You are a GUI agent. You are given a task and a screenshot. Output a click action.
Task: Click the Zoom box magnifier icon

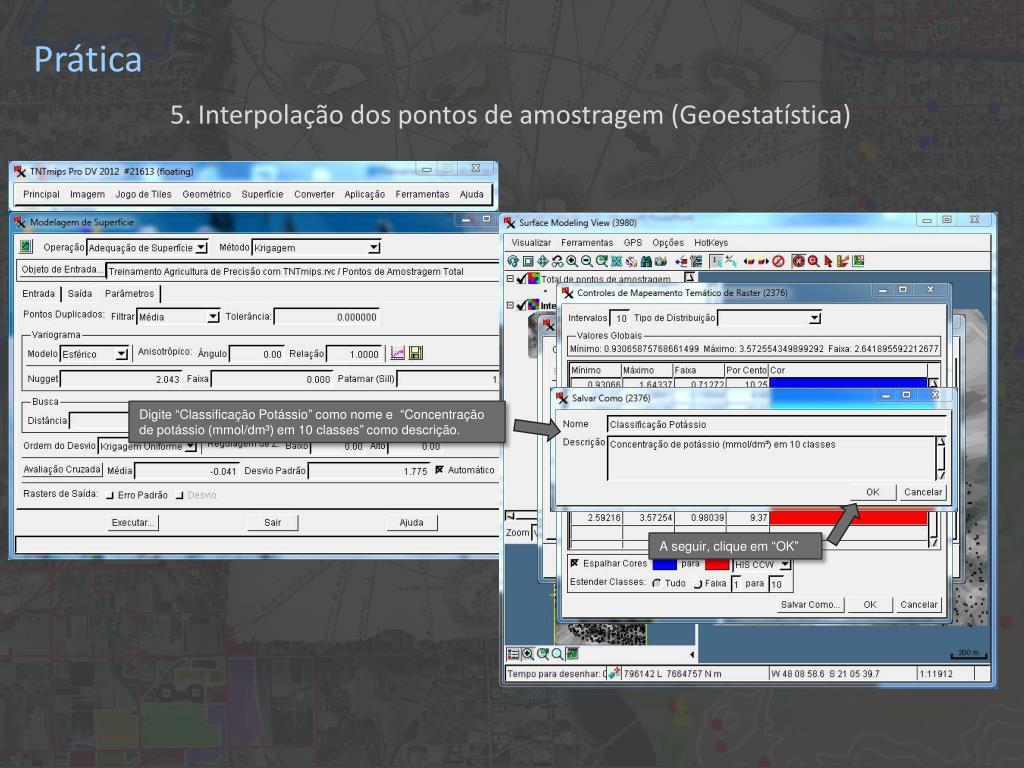click(601, 261)
